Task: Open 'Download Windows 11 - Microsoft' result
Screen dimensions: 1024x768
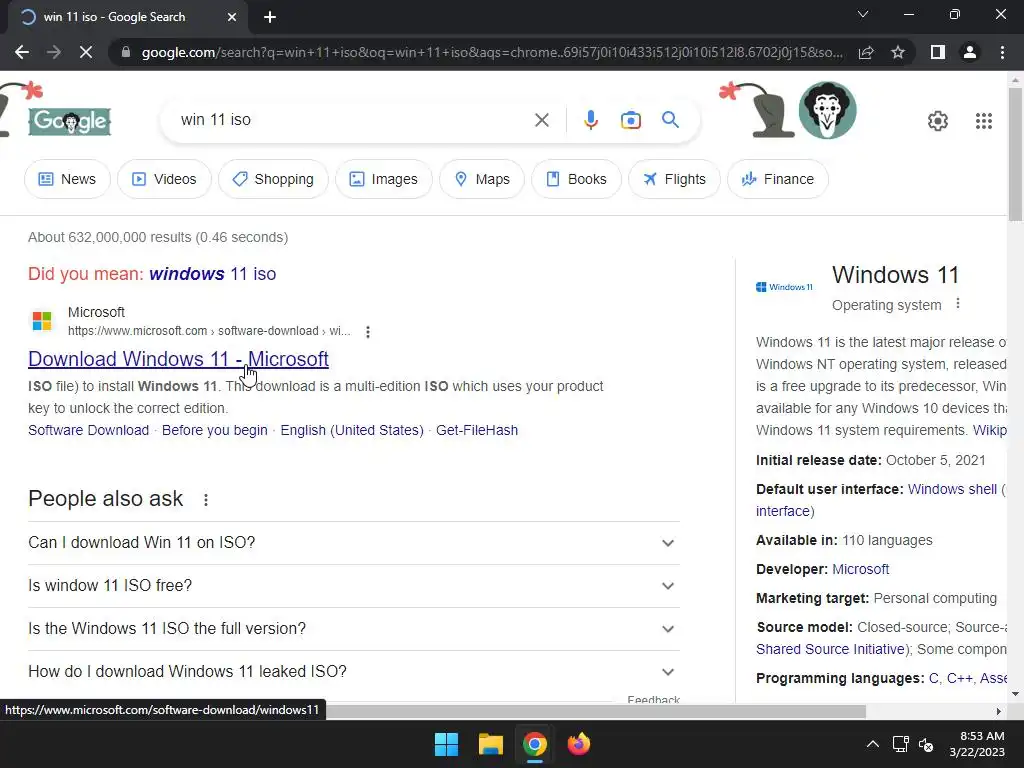Action: pyautogui.click(x=178, y=359)
